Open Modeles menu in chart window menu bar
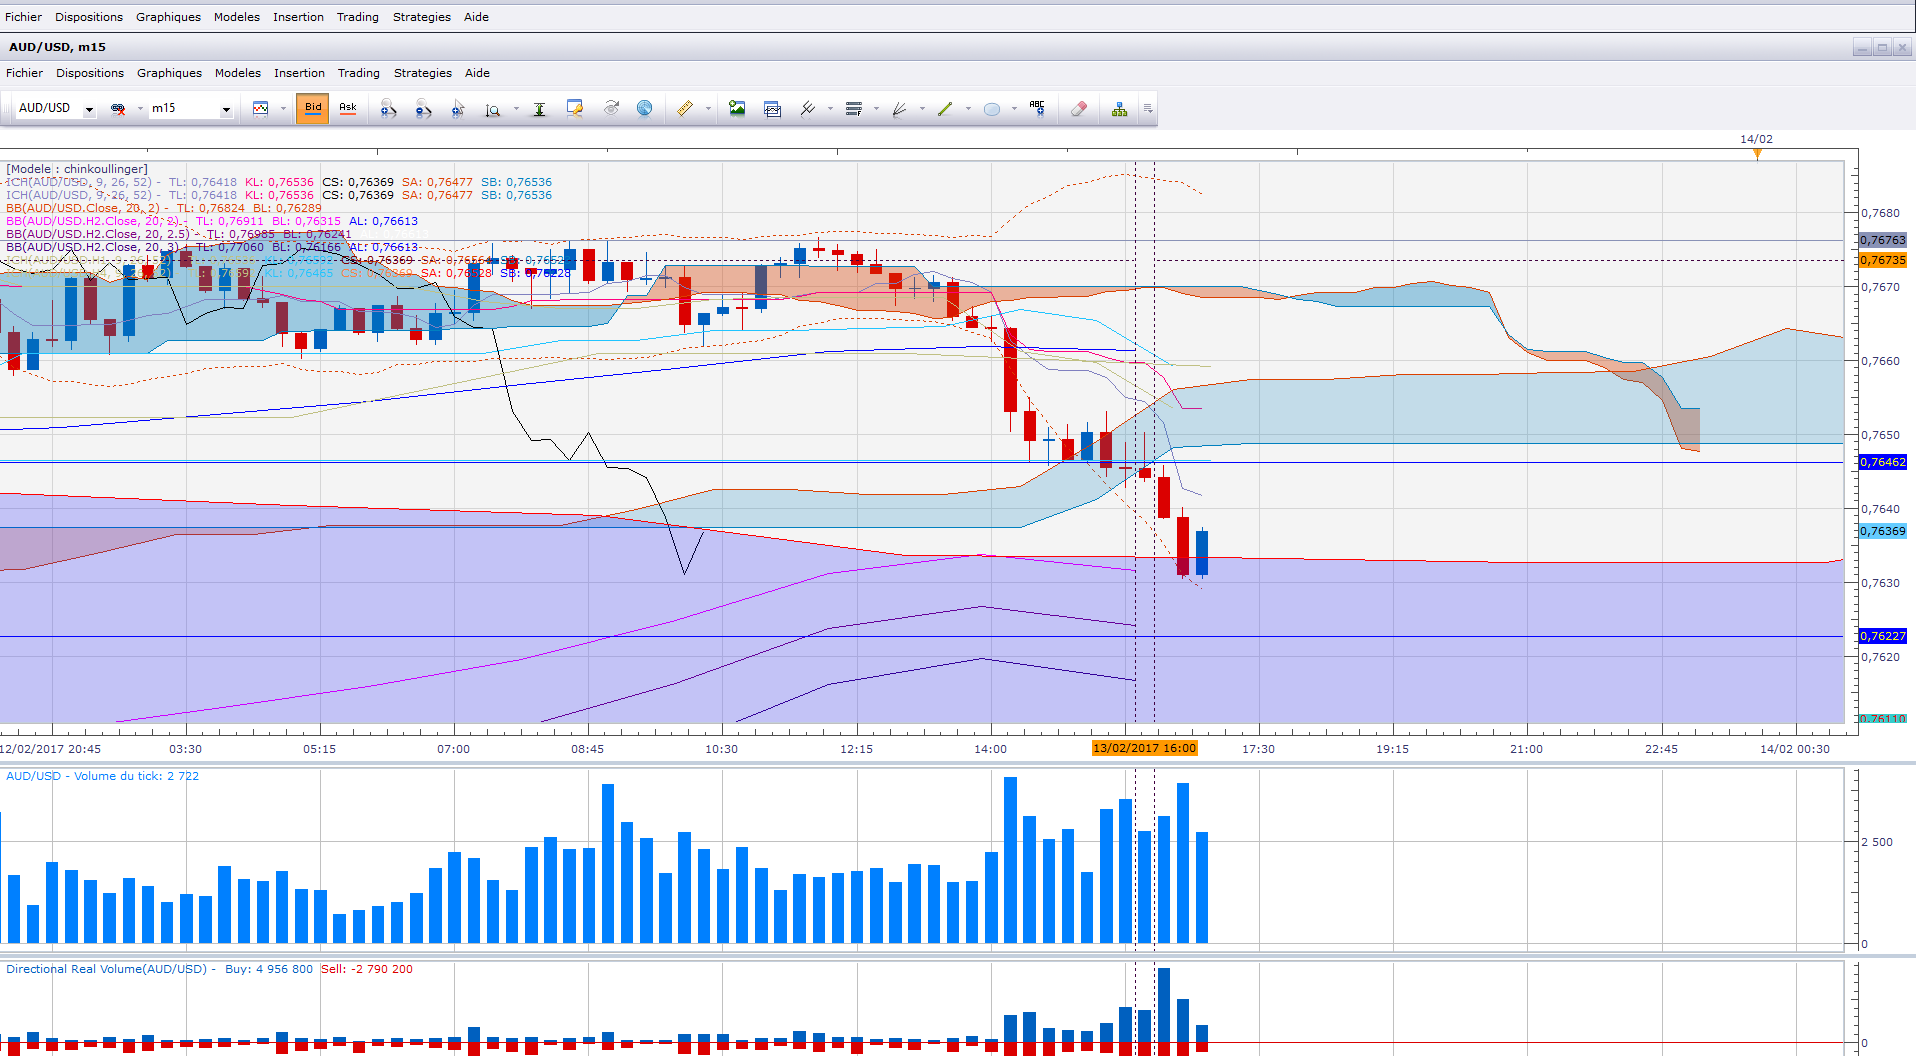1916x1056 pixels. 238,73
